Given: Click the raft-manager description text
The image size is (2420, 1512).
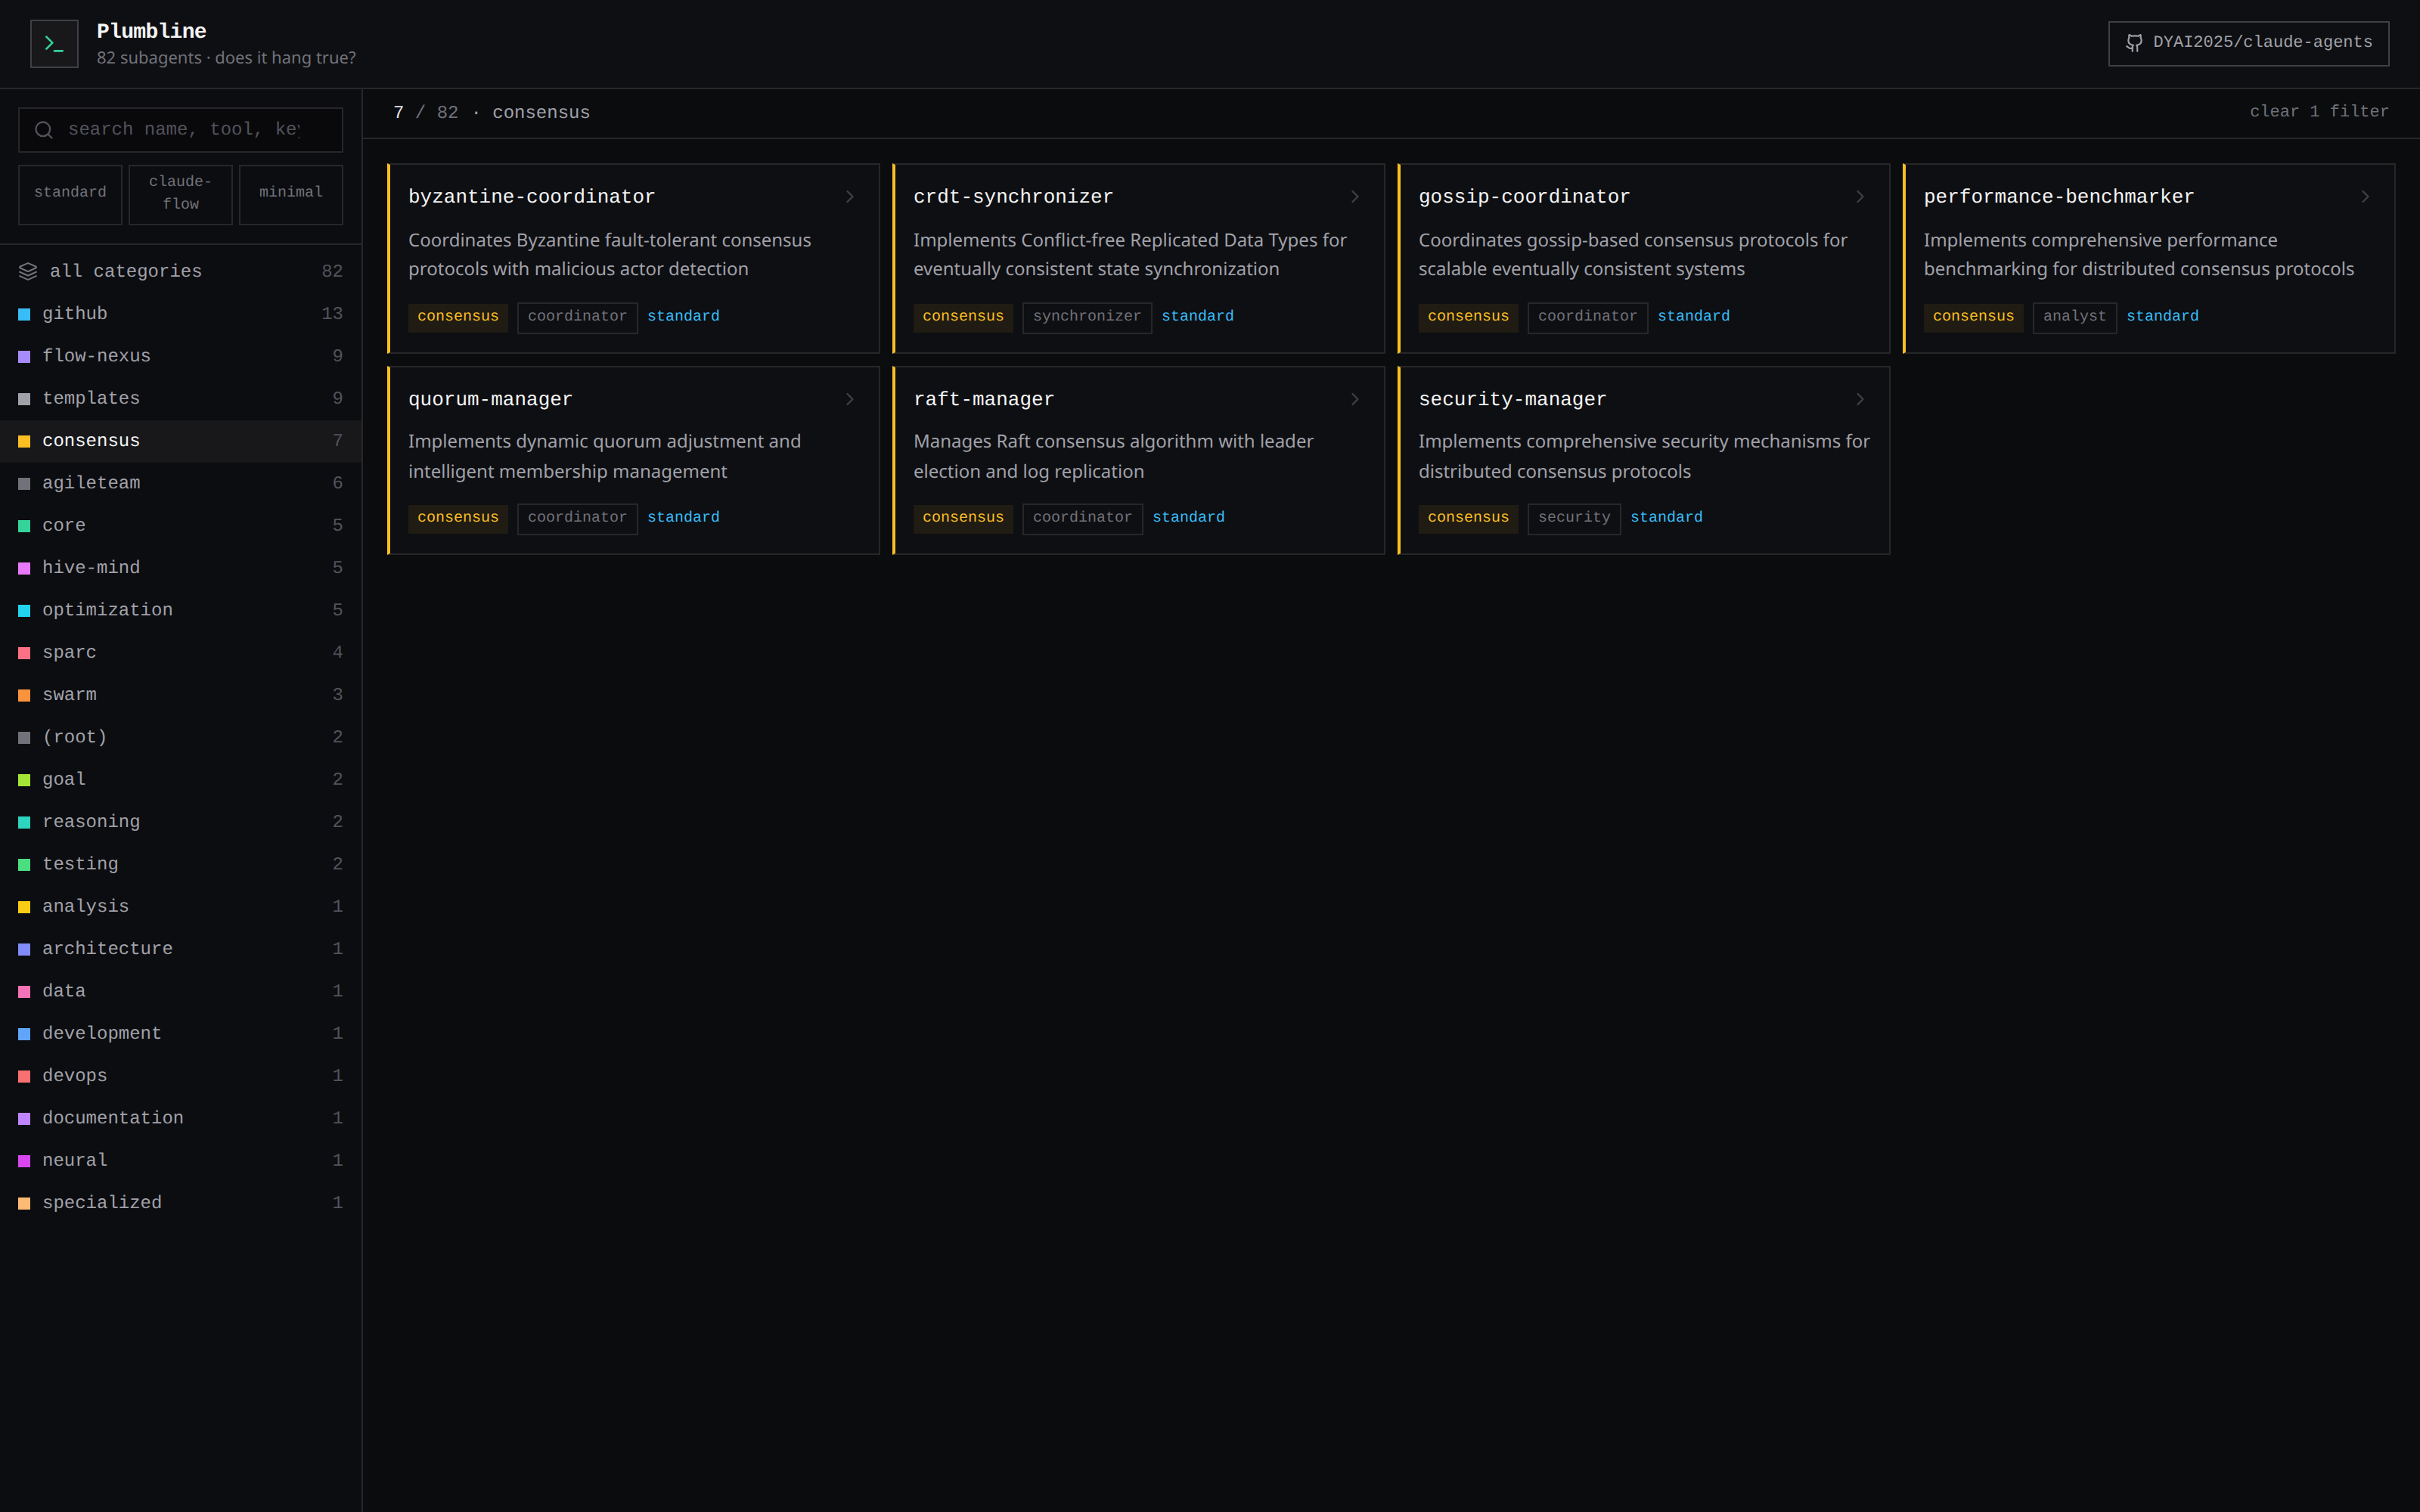Looking at the screenshot, I should point(1113,457).
